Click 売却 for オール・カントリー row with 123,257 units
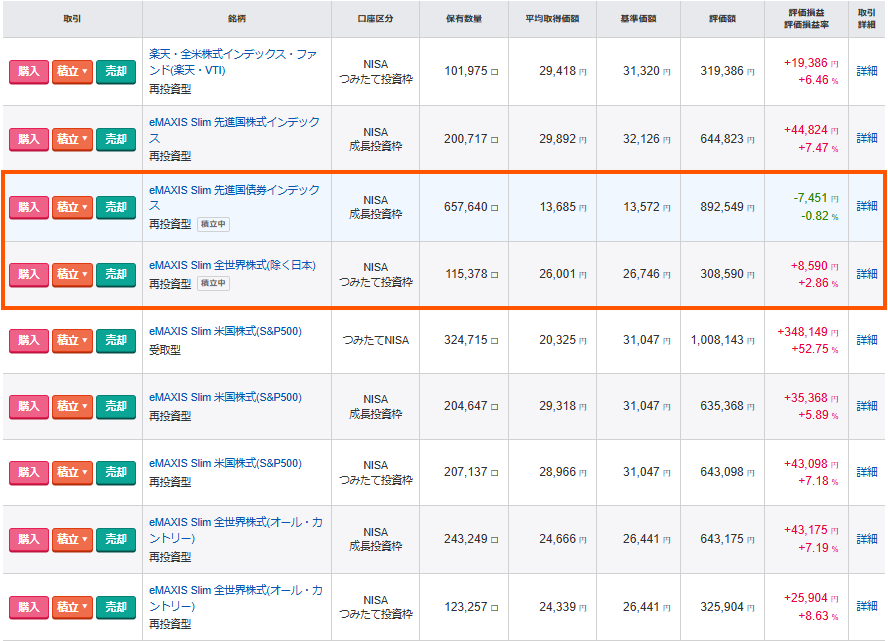The height and width of the screenshot is (641, 888). [x=116, y=608]
